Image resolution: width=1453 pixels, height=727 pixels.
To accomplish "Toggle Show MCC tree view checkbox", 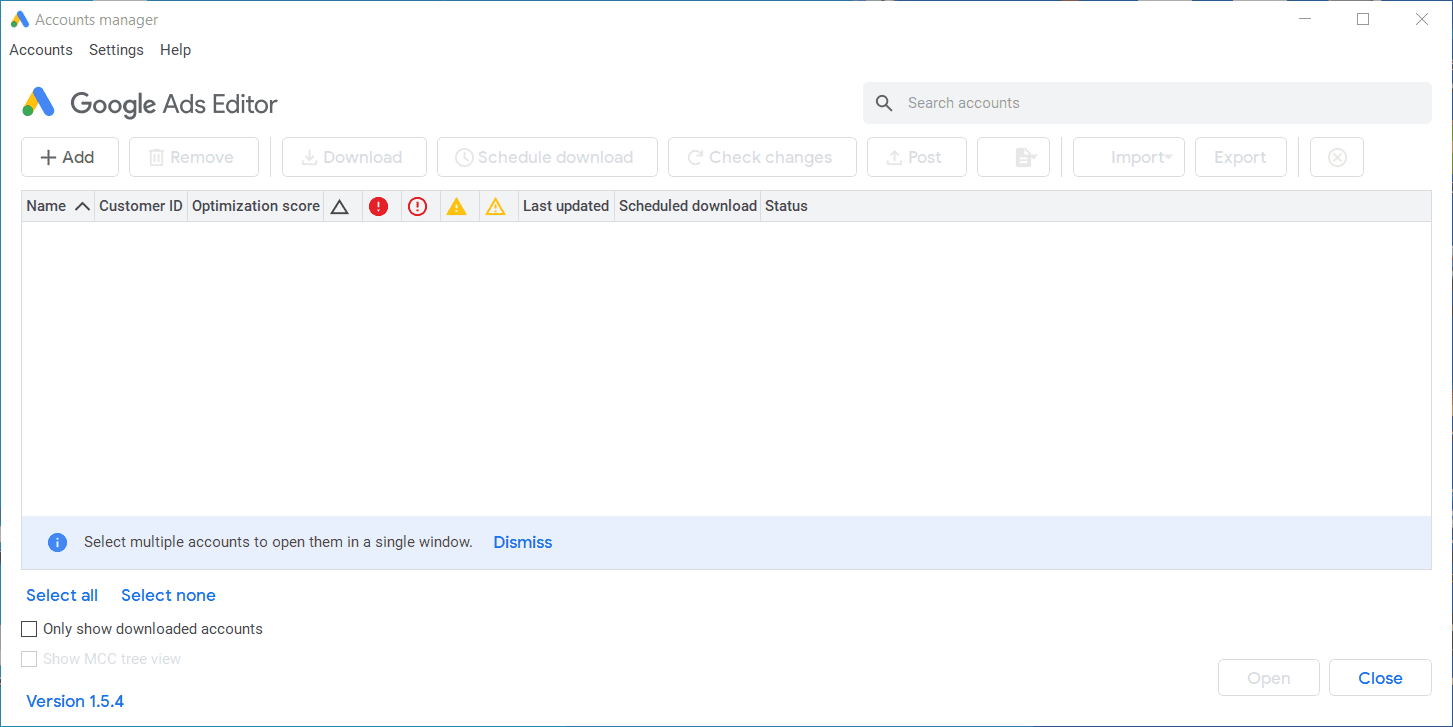I will coord(29,659).
